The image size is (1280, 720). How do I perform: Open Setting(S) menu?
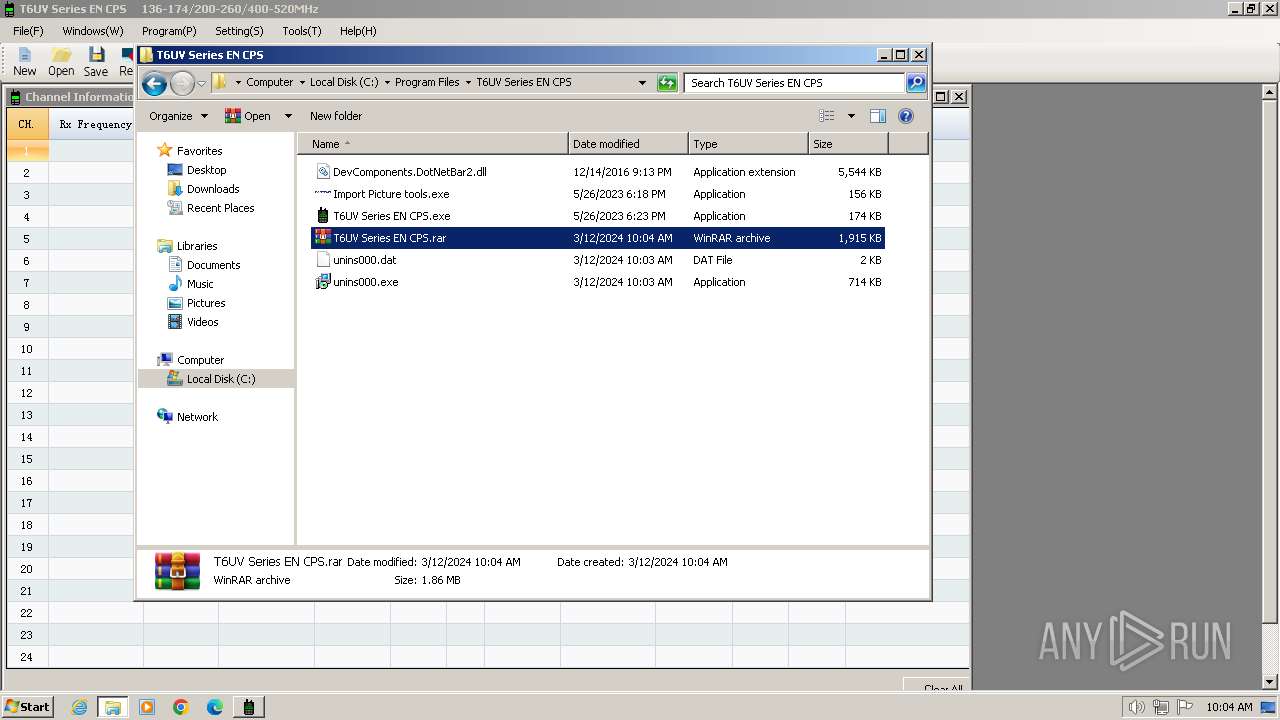click(240, 31)
